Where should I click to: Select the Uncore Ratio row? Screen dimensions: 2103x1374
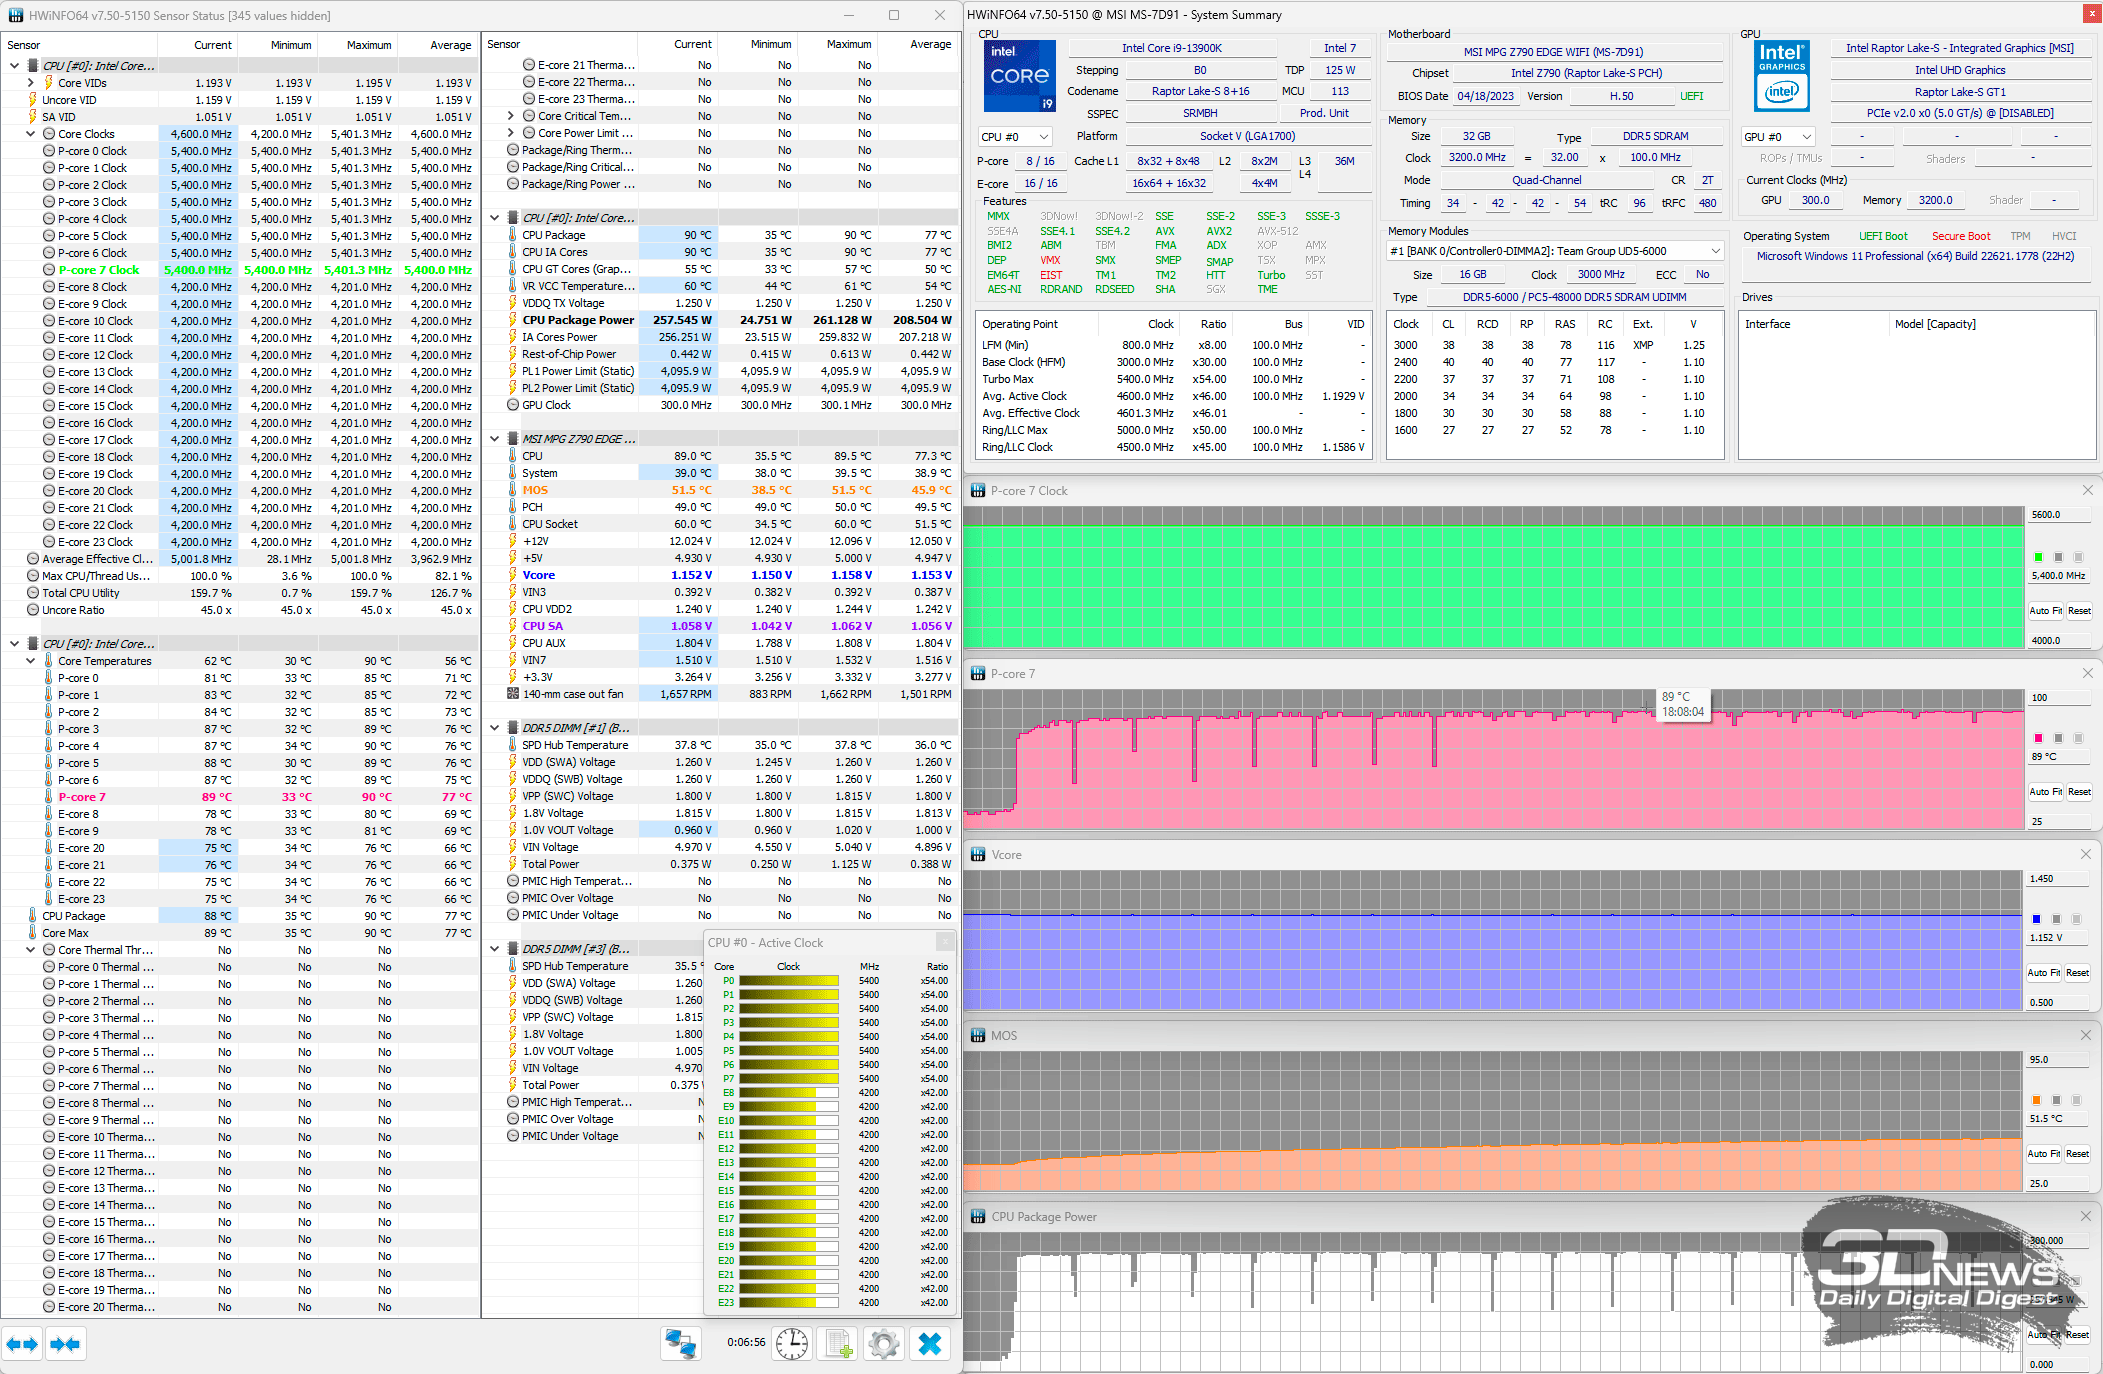pyautogui.click(x=240, y=610)
